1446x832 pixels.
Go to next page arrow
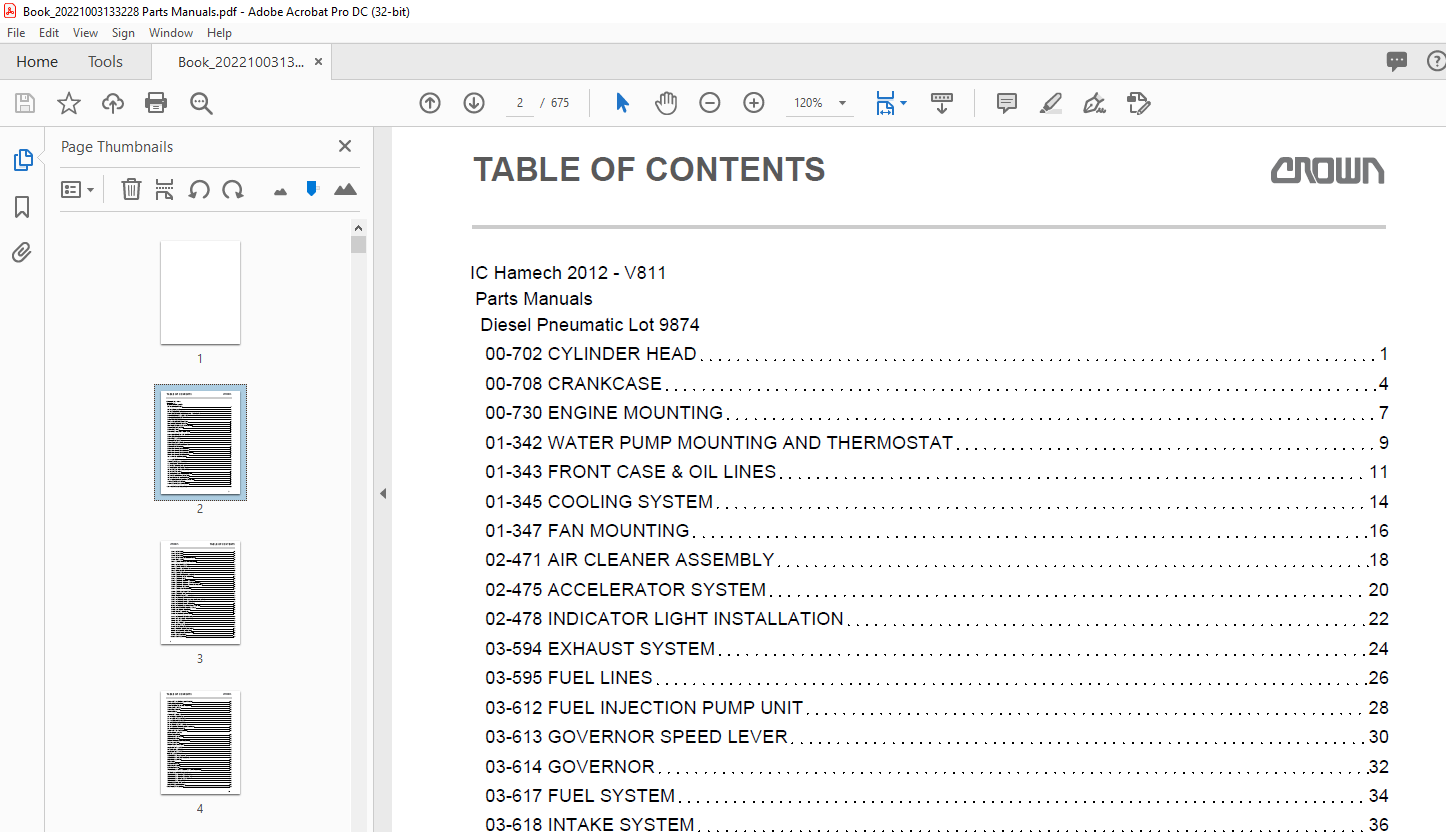coord(474,103)
